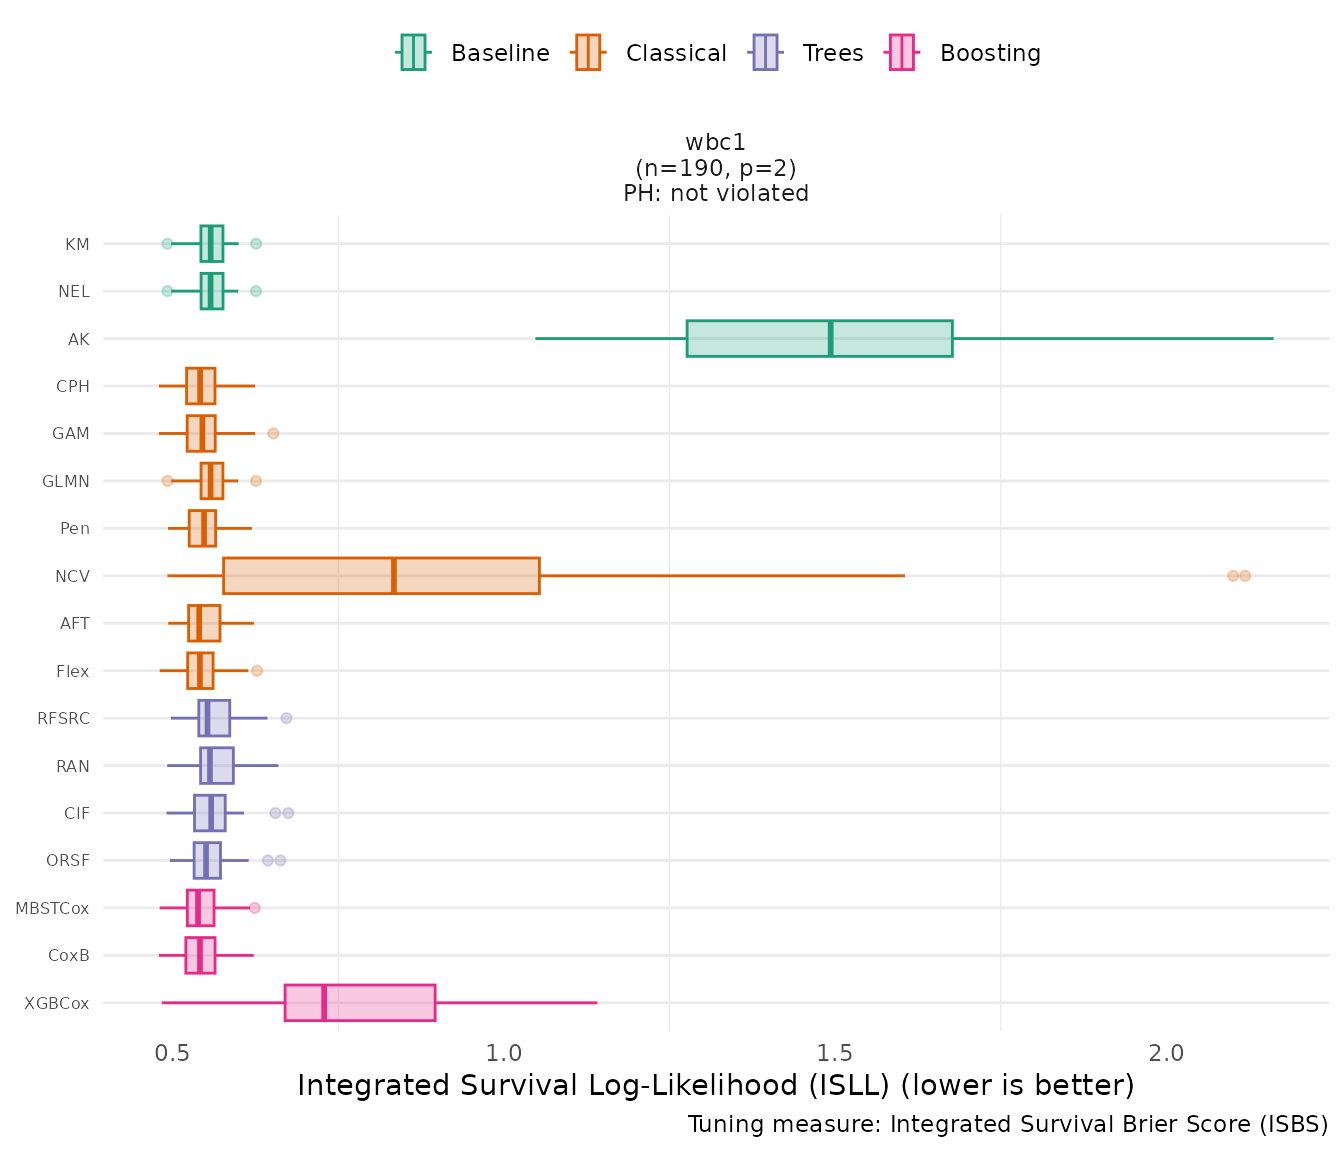This screenshot has height=1152, width=1344.
Task: Click the 'XGBCox' y-axis label
Action: (x=57, y=1003)
